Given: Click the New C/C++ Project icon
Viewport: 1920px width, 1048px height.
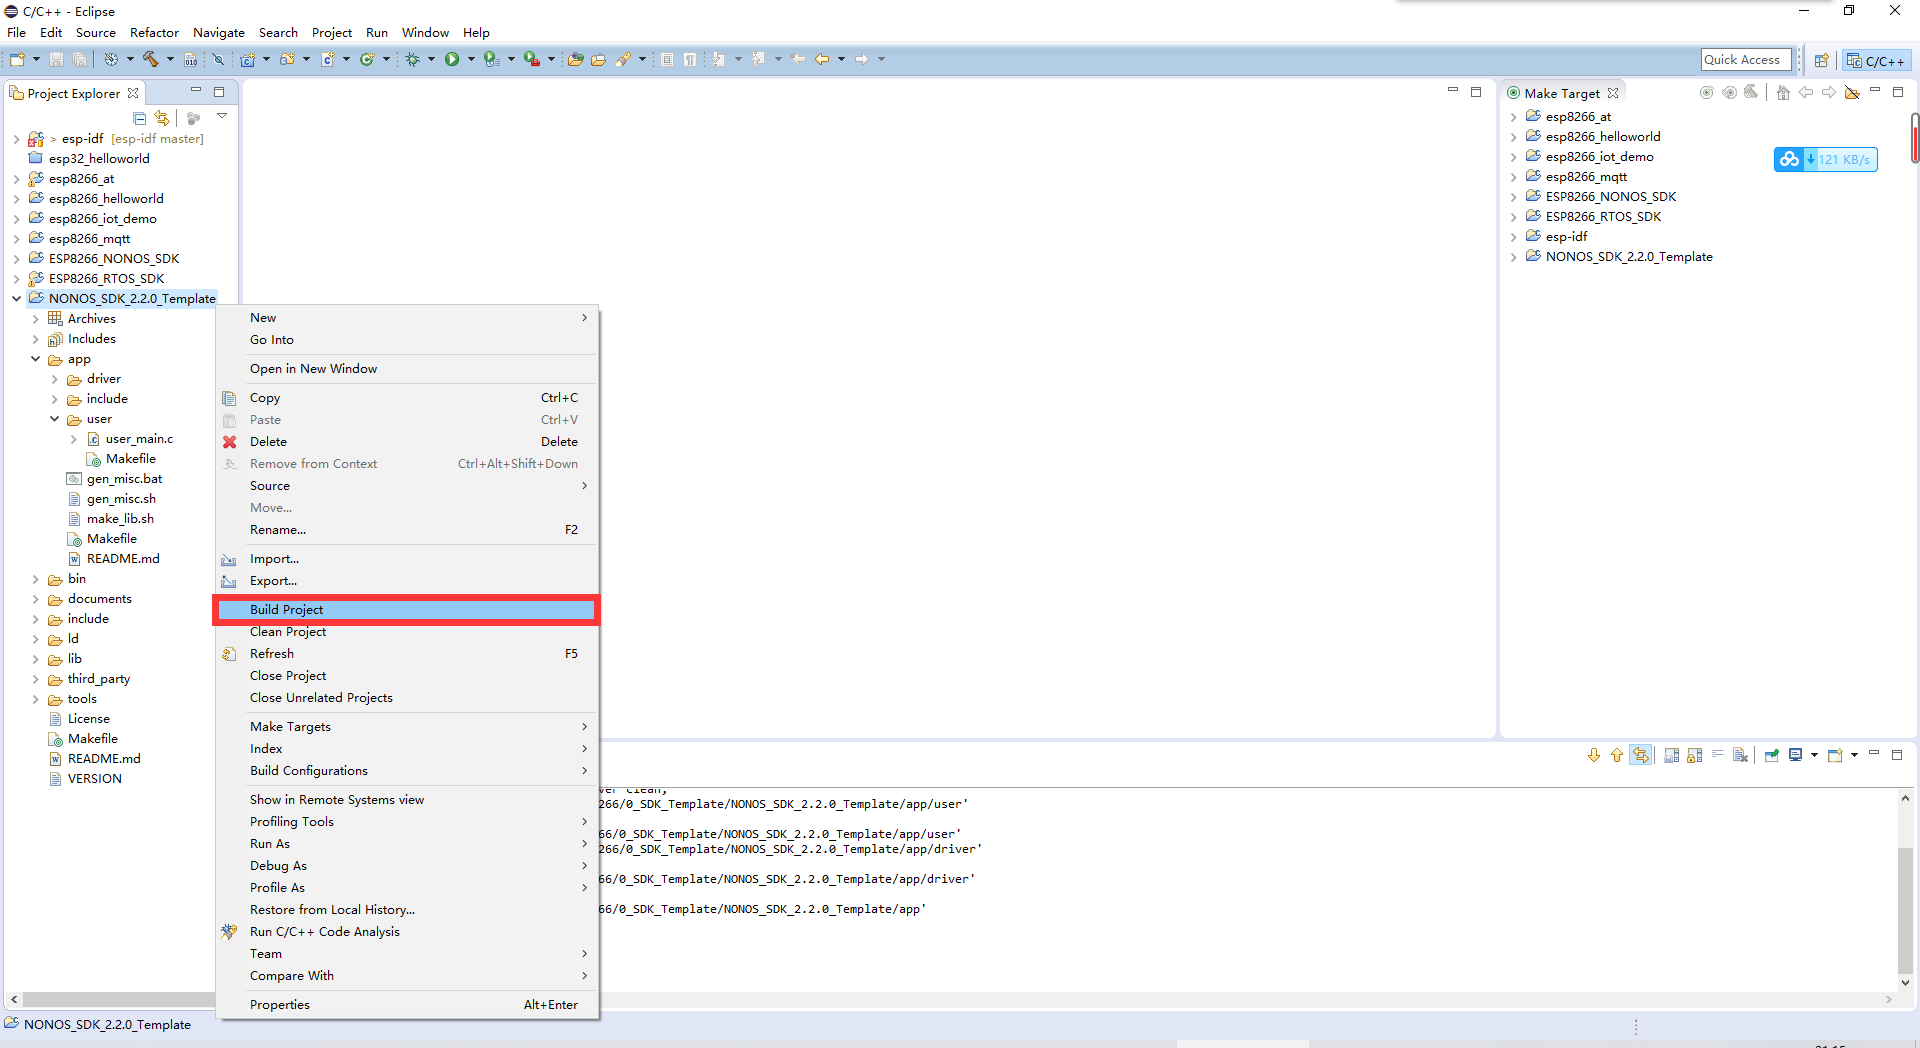Looking at the screenshot, I should [x=247, y=59].
